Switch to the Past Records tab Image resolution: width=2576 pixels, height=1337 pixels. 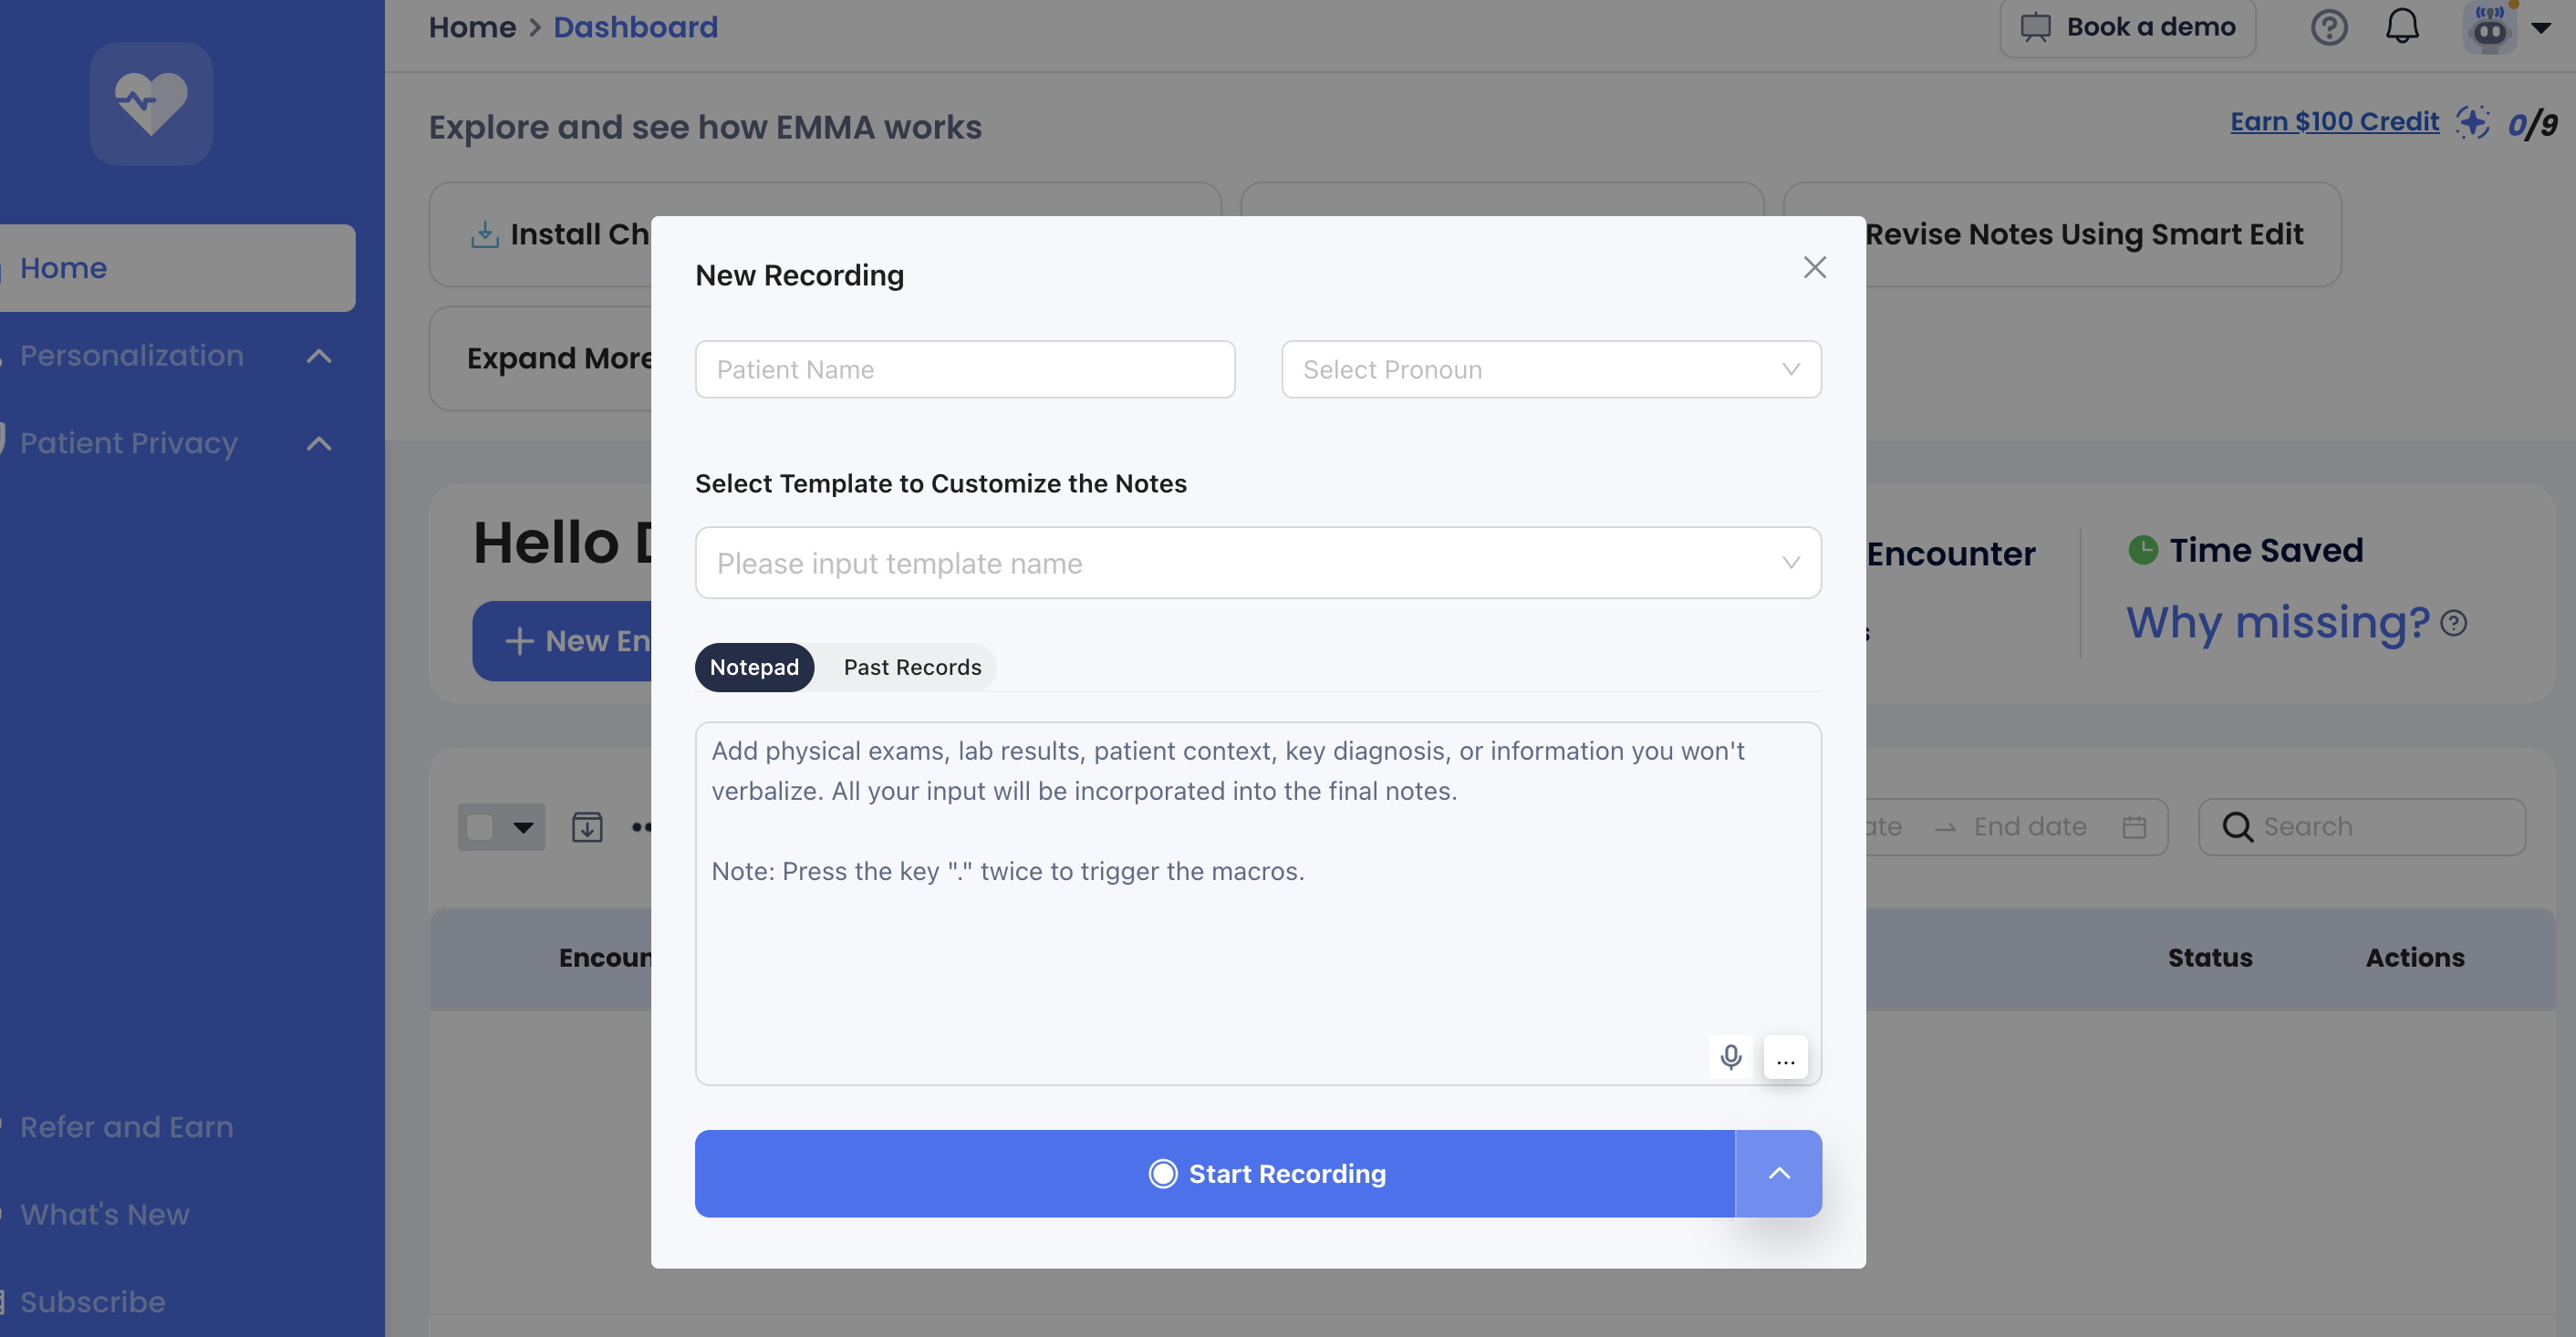912,667
